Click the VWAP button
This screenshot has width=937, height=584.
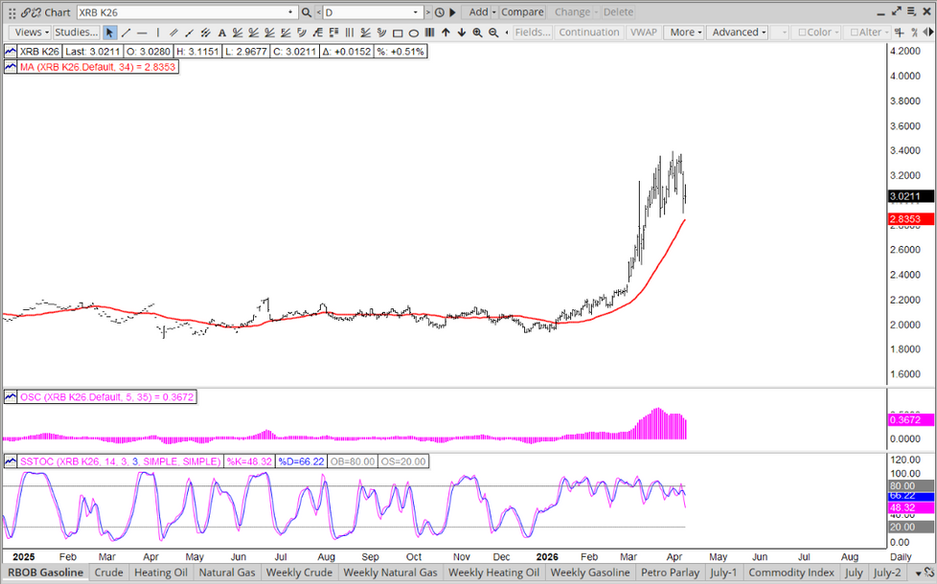[644, 32]
